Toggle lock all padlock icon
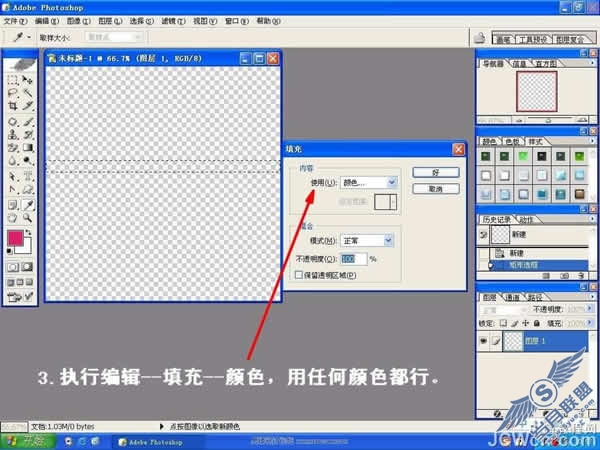600x450 pixels. [537, 323]
